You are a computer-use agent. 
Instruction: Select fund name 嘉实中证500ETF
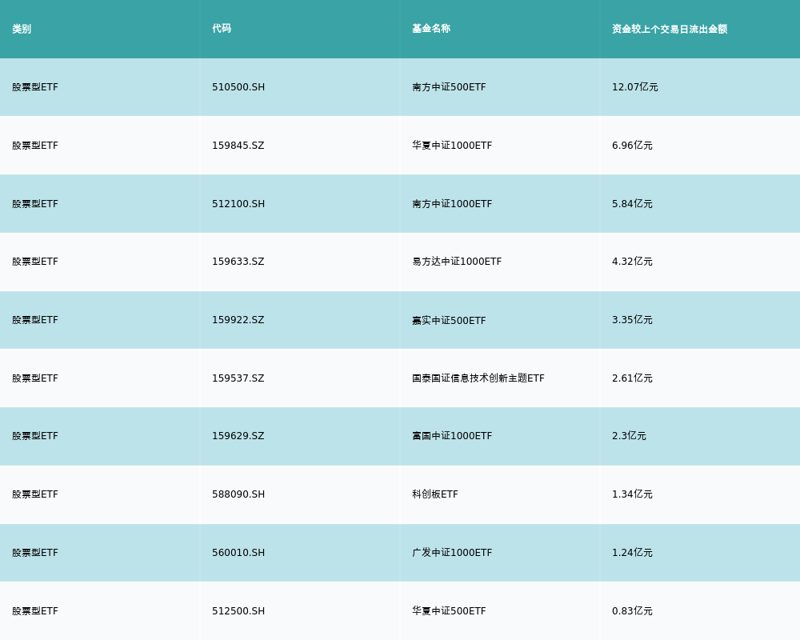click(449, 321)
